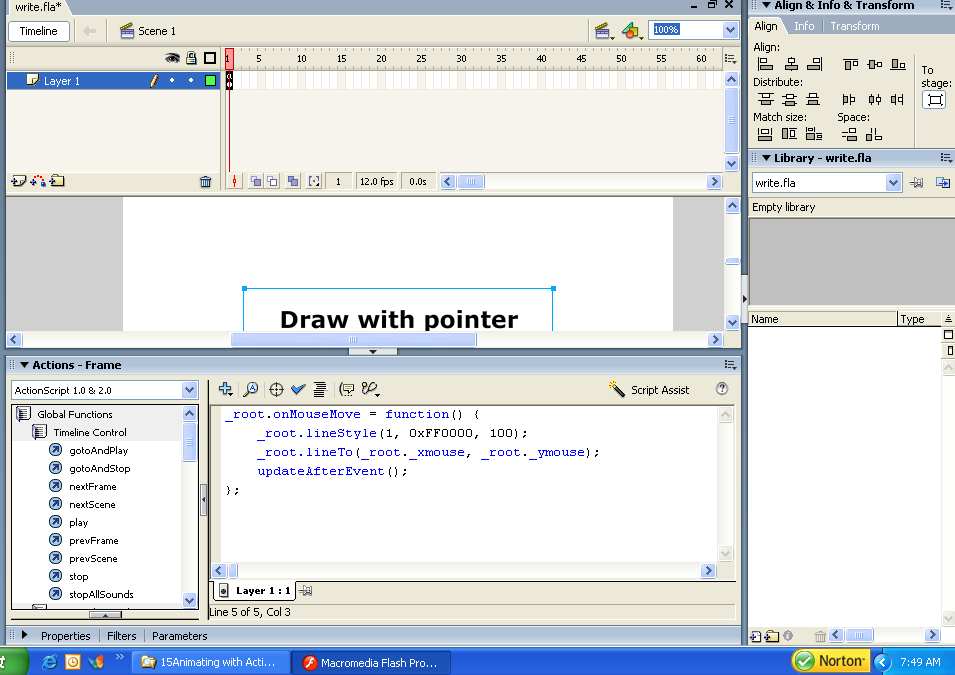The image size is (955, 675).
Task: Click frame 1 playhead marker in timeline ruler
Action: (x=229, y=58)
